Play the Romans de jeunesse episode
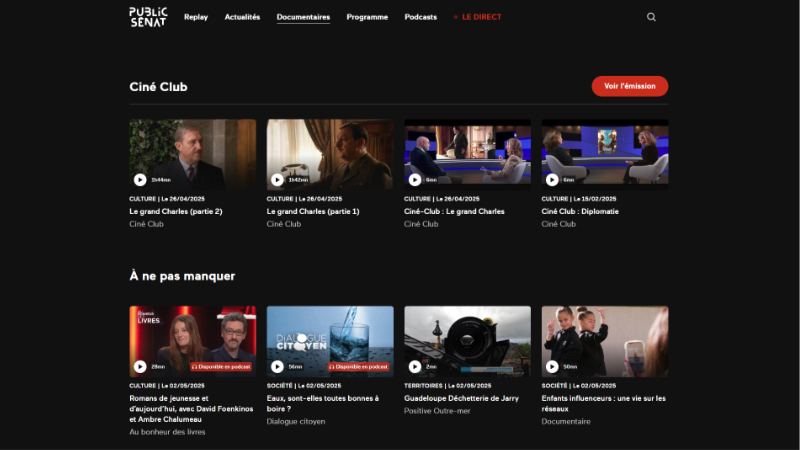The image size is (800, 450). point(140,366)
